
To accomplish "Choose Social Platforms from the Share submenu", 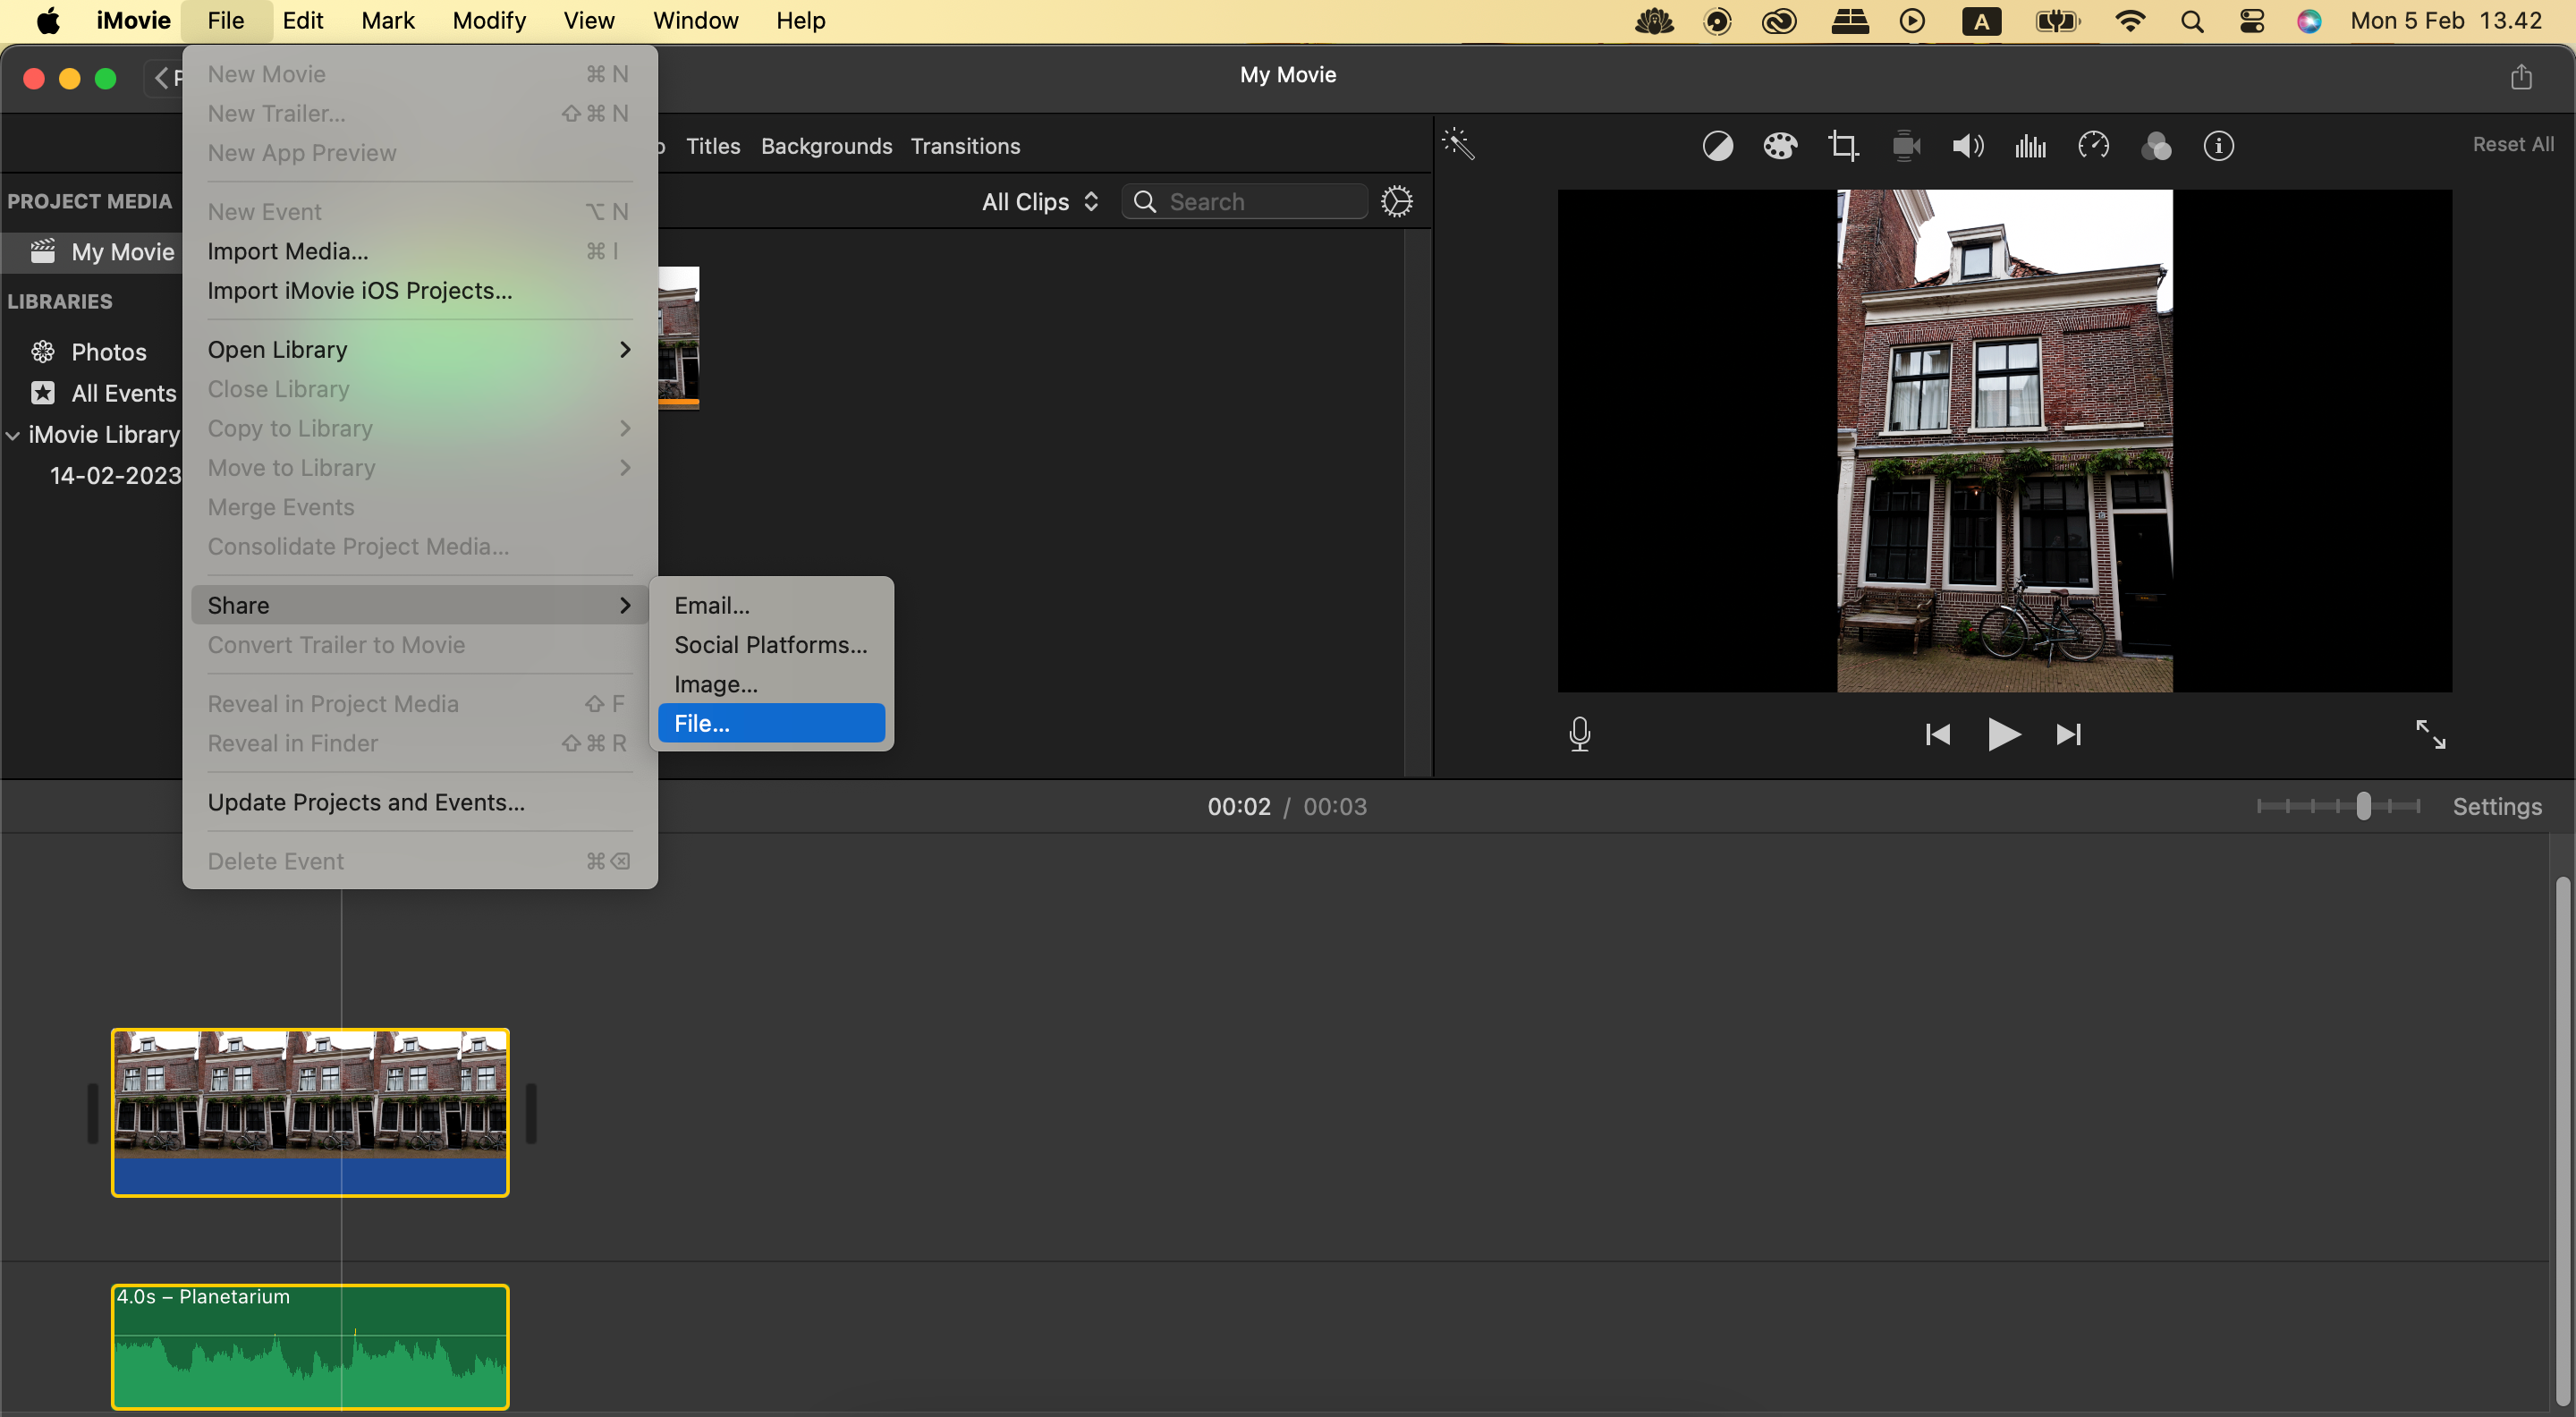I will point(769,644).
